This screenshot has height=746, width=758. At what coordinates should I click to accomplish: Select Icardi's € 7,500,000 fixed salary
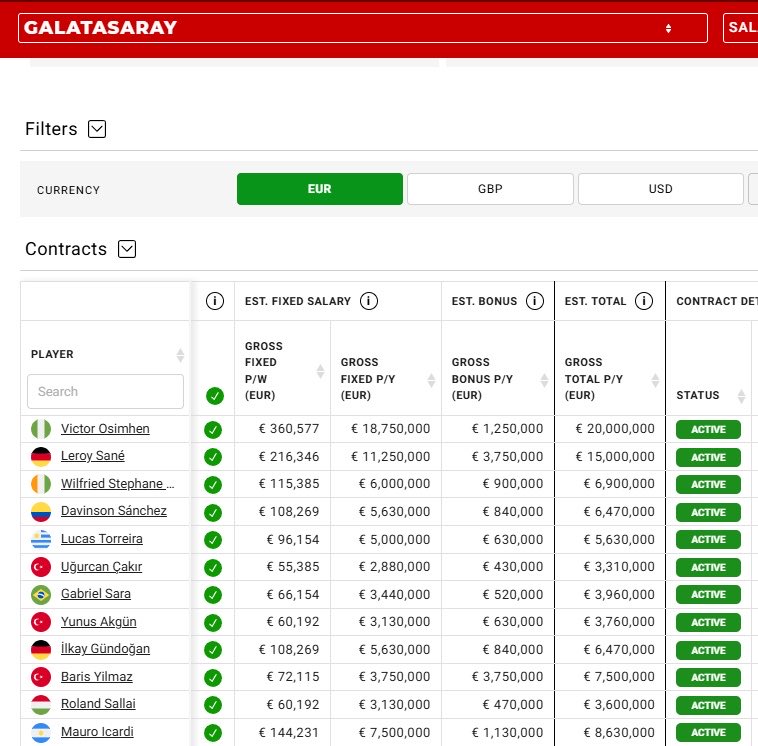pos(394,733)
